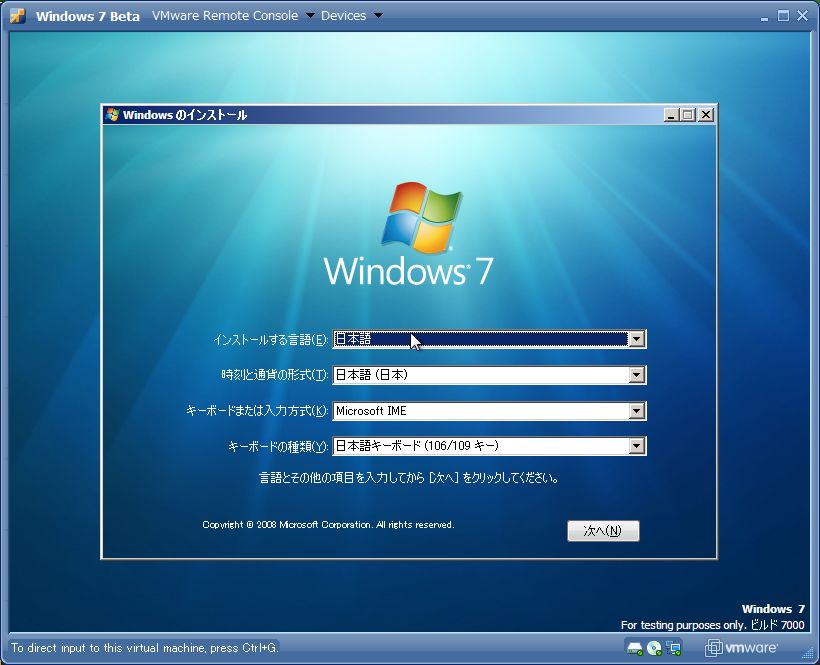Viewport: 820px width, 665px height.
Task: Click the Copyright 2008 Microsoft Corporation text
Action: tap(328, 524)
